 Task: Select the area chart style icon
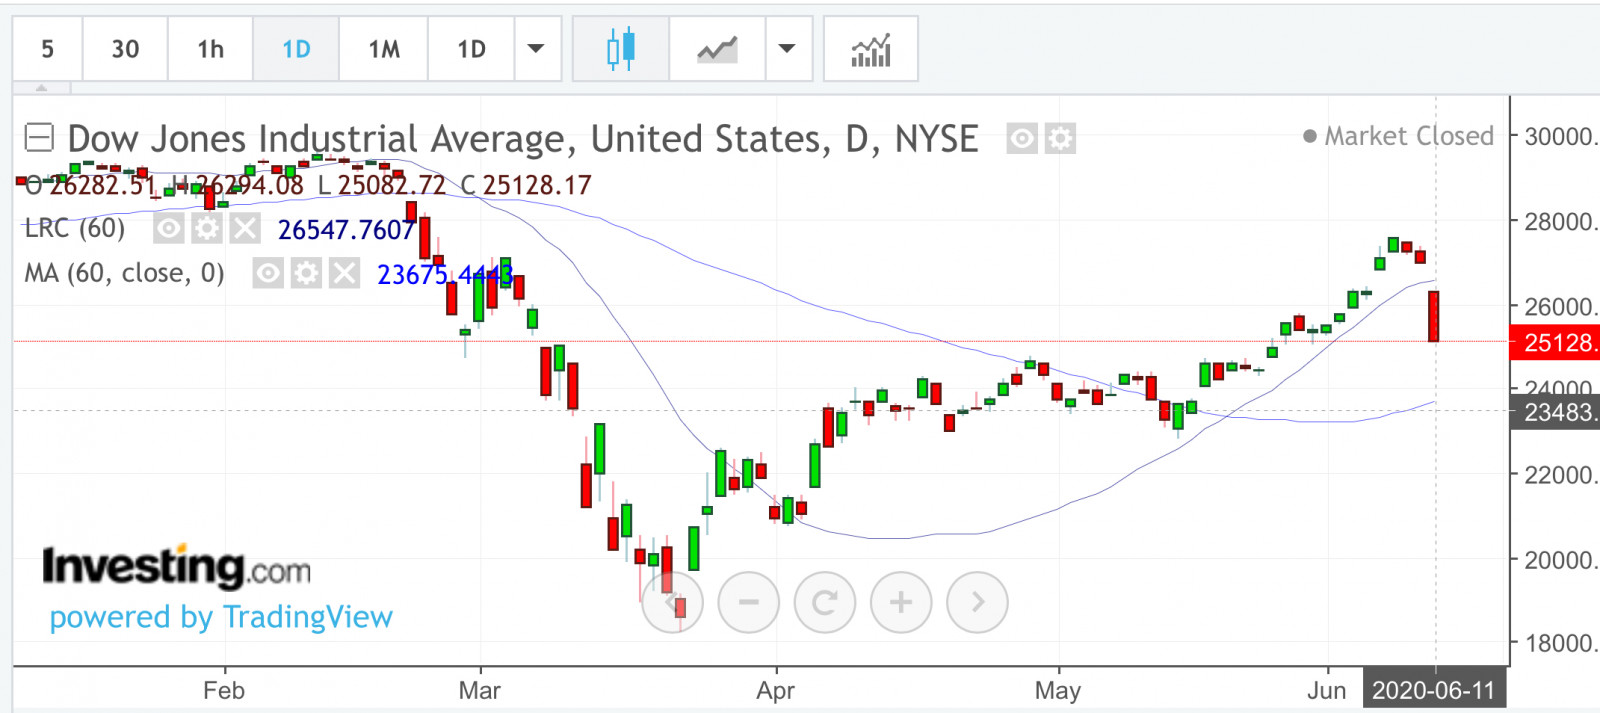[x=717, y=48]
